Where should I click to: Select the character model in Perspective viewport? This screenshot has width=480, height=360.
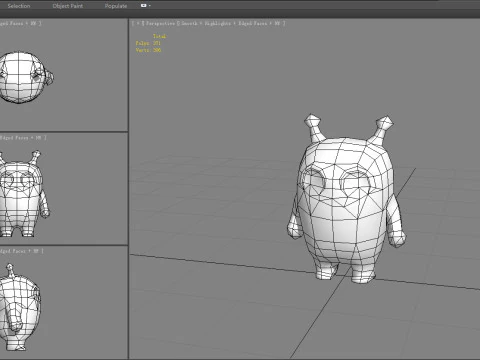[x=347, y=200]
